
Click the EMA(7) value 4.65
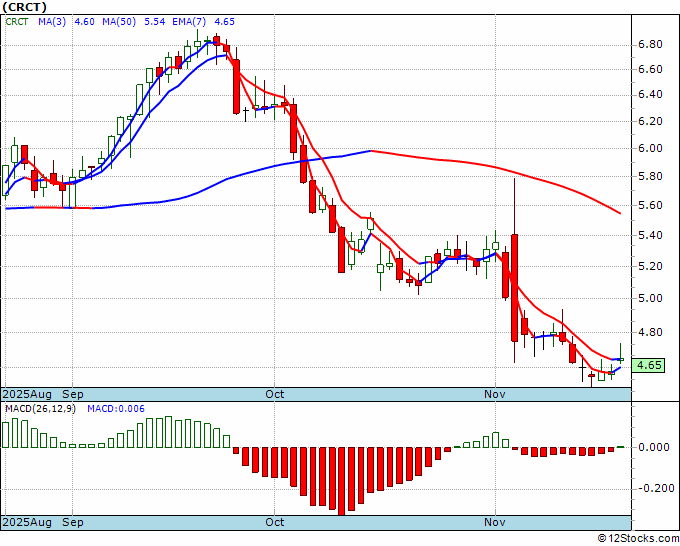point(224,21)
